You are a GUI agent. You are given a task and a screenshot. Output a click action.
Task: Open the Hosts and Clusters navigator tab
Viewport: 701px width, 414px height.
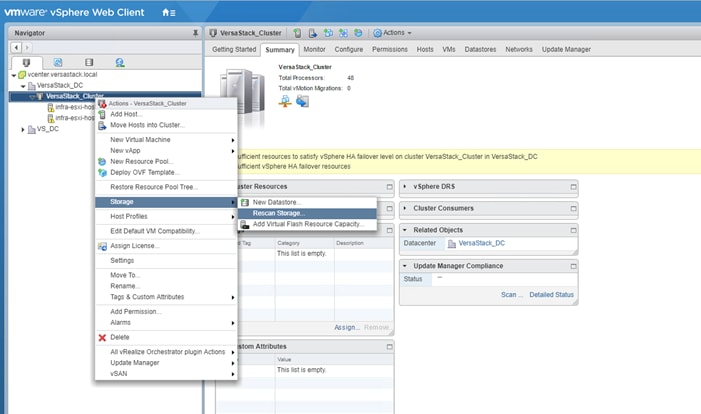26,63
